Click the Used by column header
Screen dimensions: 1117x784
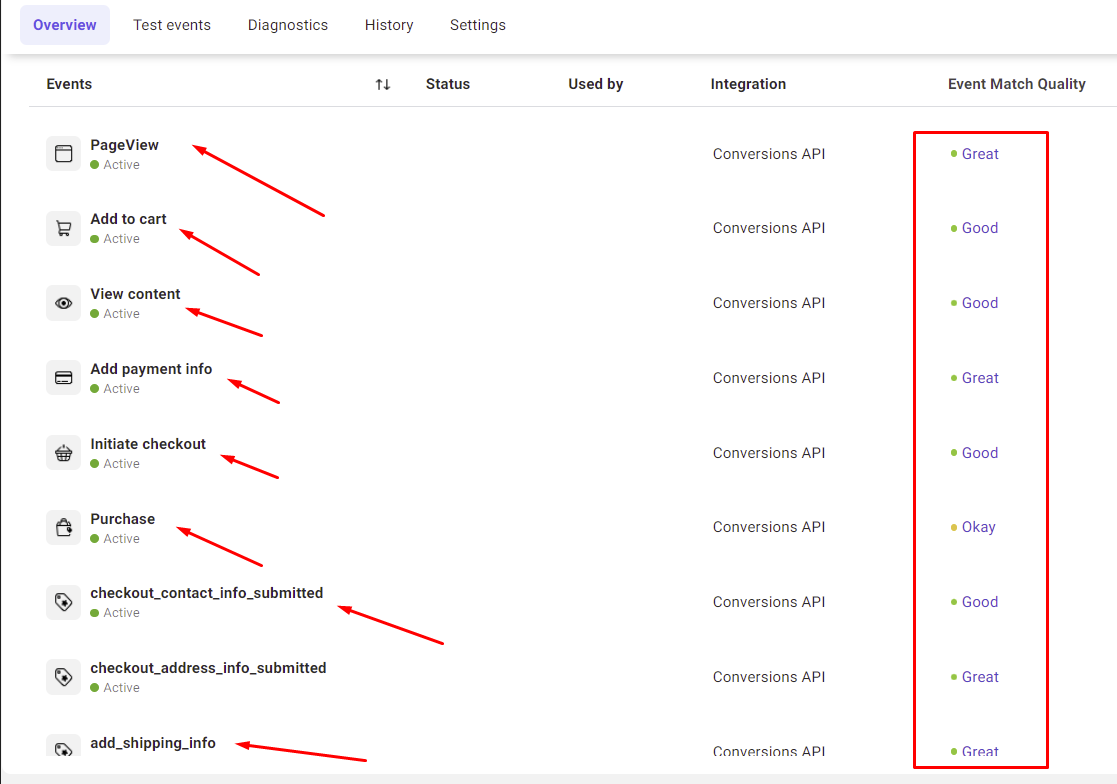pyautogui.click(x=596, y=84)
